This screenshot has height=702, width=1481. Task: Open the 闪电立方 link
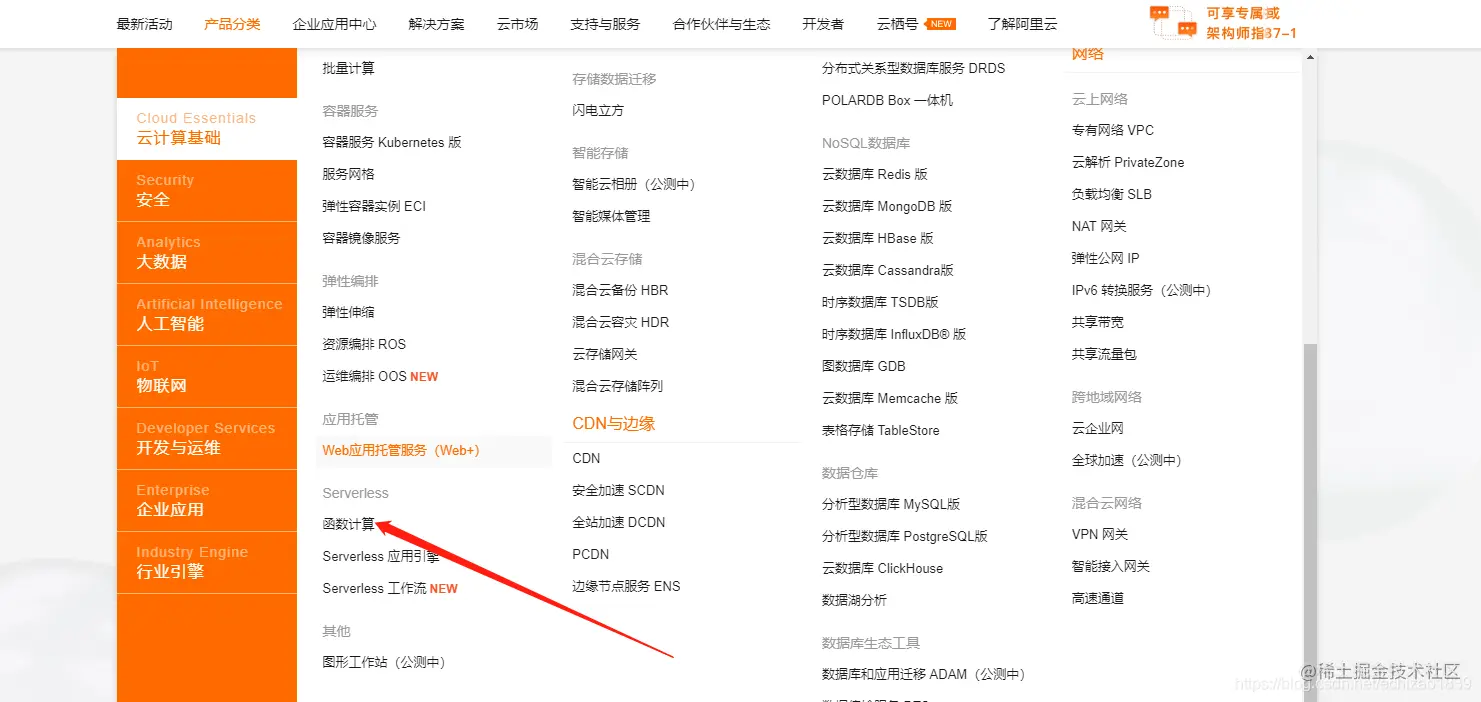[x=598, y=110]
